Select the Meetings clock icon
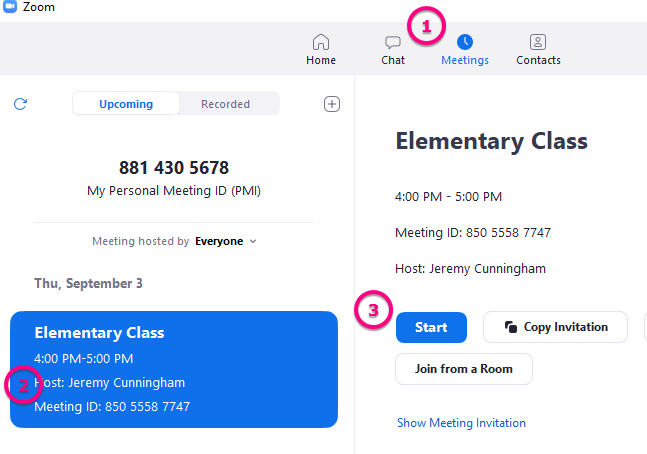 point(465,42)
